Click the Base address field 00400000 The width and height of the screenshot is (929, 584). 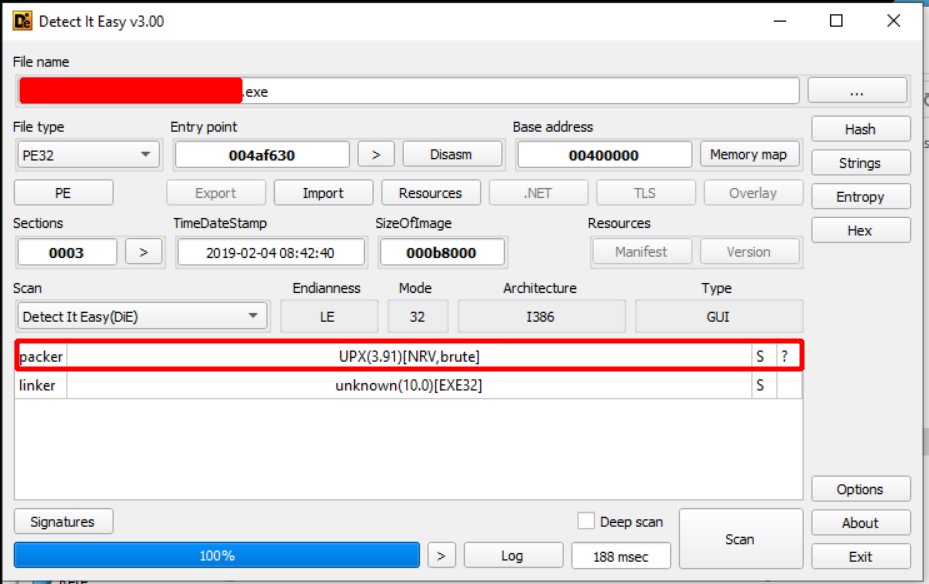[604, 155]
